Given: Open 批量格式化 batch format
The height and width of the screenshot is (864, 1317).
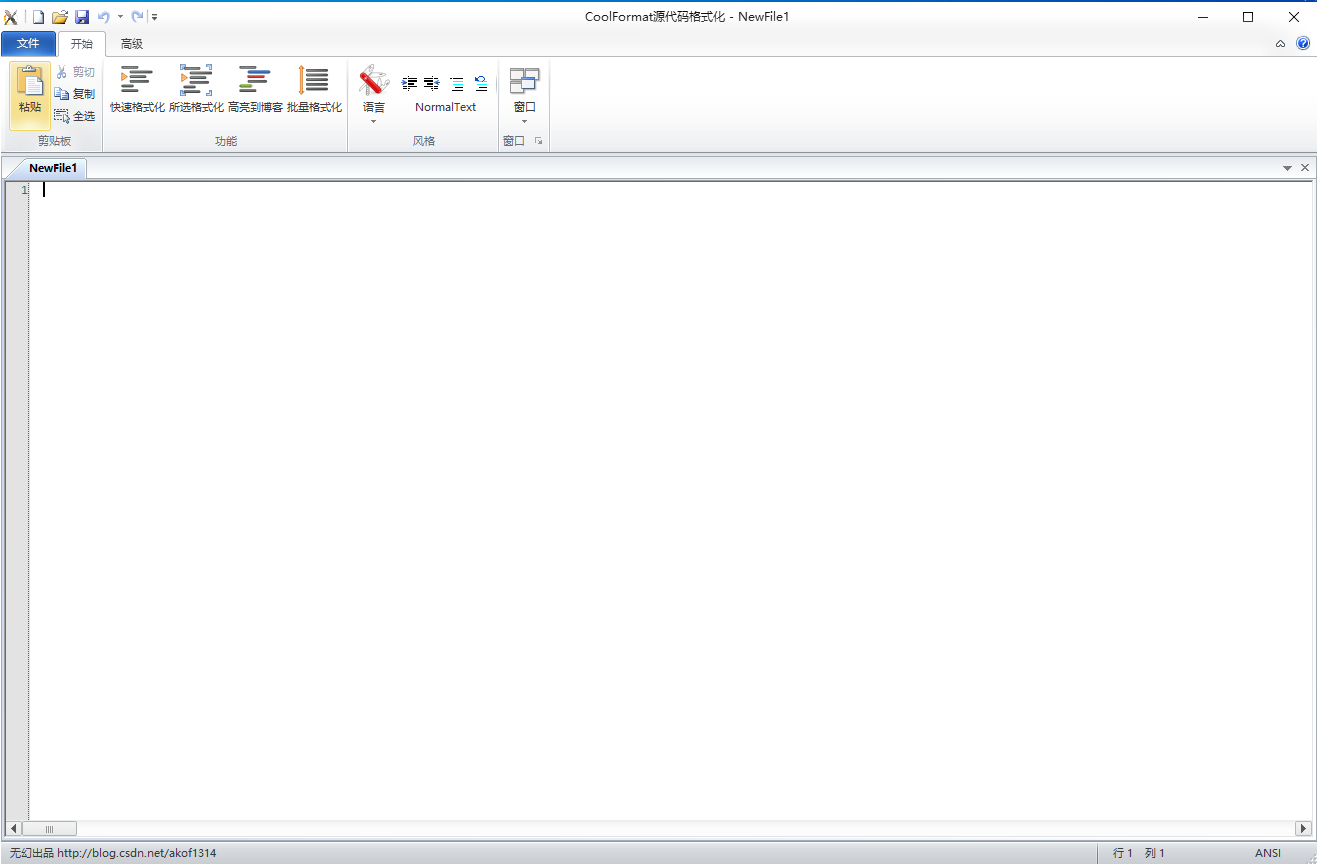Looking at the screenshot, I should click(x=314, y=90).
